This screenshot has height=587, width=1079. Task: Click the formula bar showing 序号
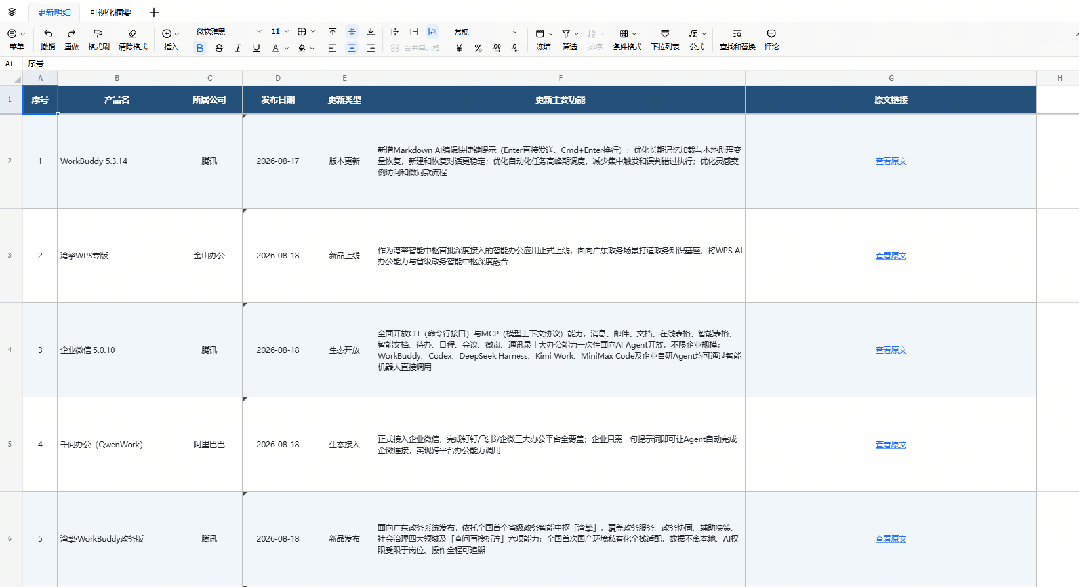(x=551, y=63)
